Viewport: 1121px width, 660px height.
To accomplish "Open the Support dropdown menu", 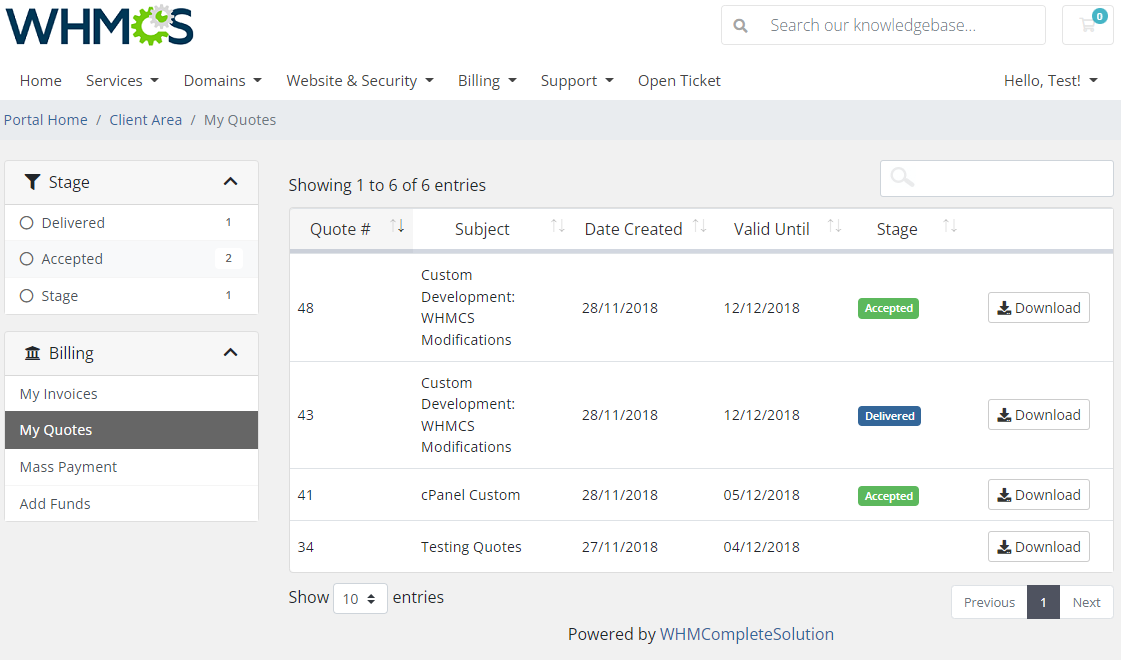I will click(x=577, y=81).
